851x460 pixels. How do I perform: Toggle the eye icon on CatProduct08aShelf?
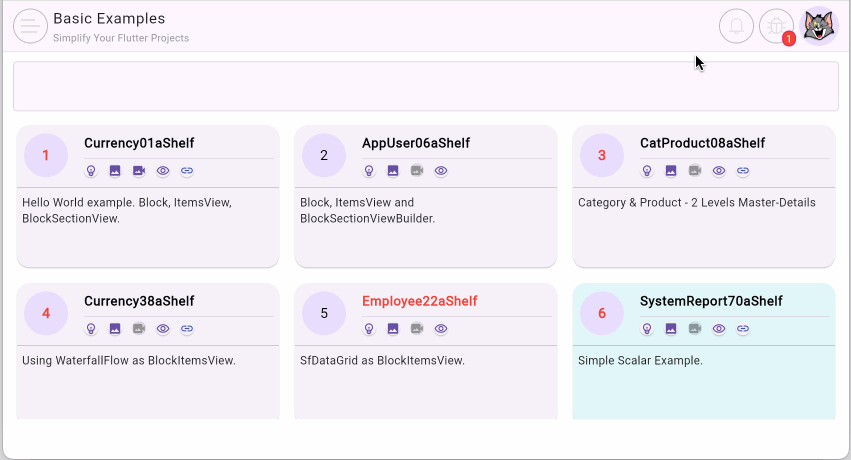click(x=719, y=171)
